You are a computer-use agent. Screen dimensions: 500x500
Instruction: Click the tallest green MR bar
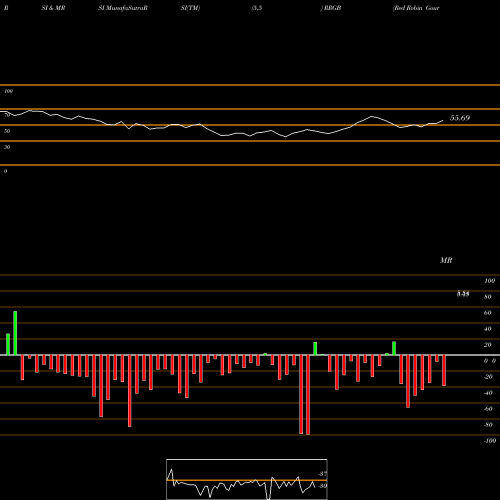pyautogui.click(x=15, y=333)
